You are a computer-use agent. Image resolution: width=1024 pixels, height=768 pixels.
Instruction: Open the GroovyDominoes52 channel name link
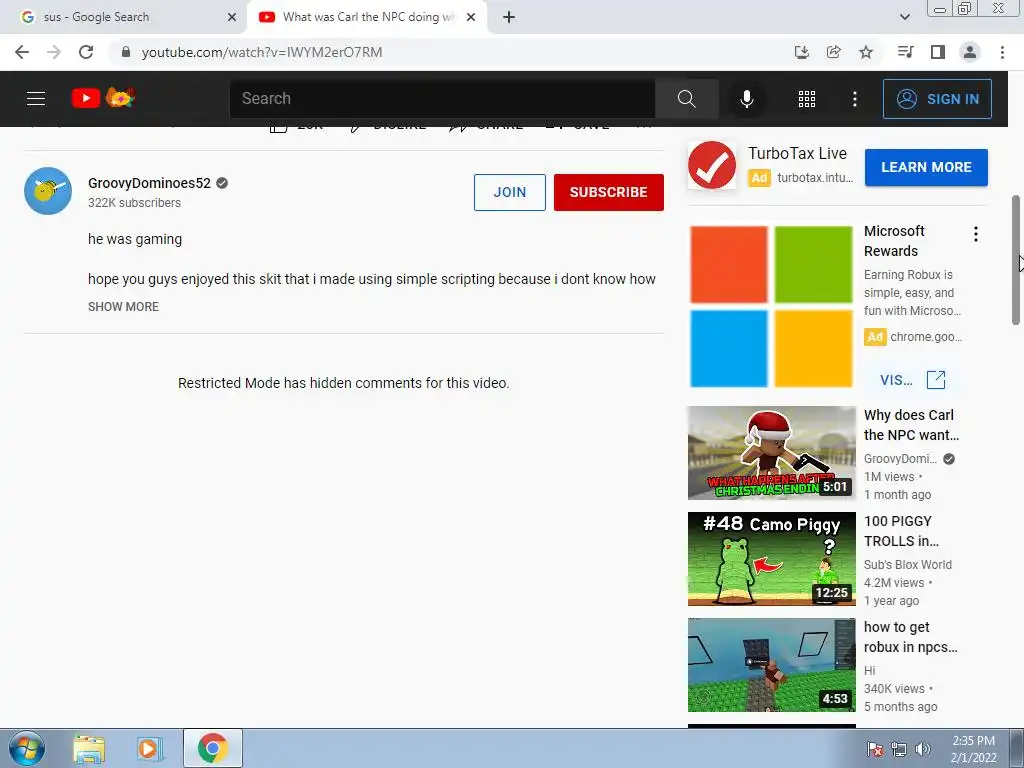click(150, 183)
